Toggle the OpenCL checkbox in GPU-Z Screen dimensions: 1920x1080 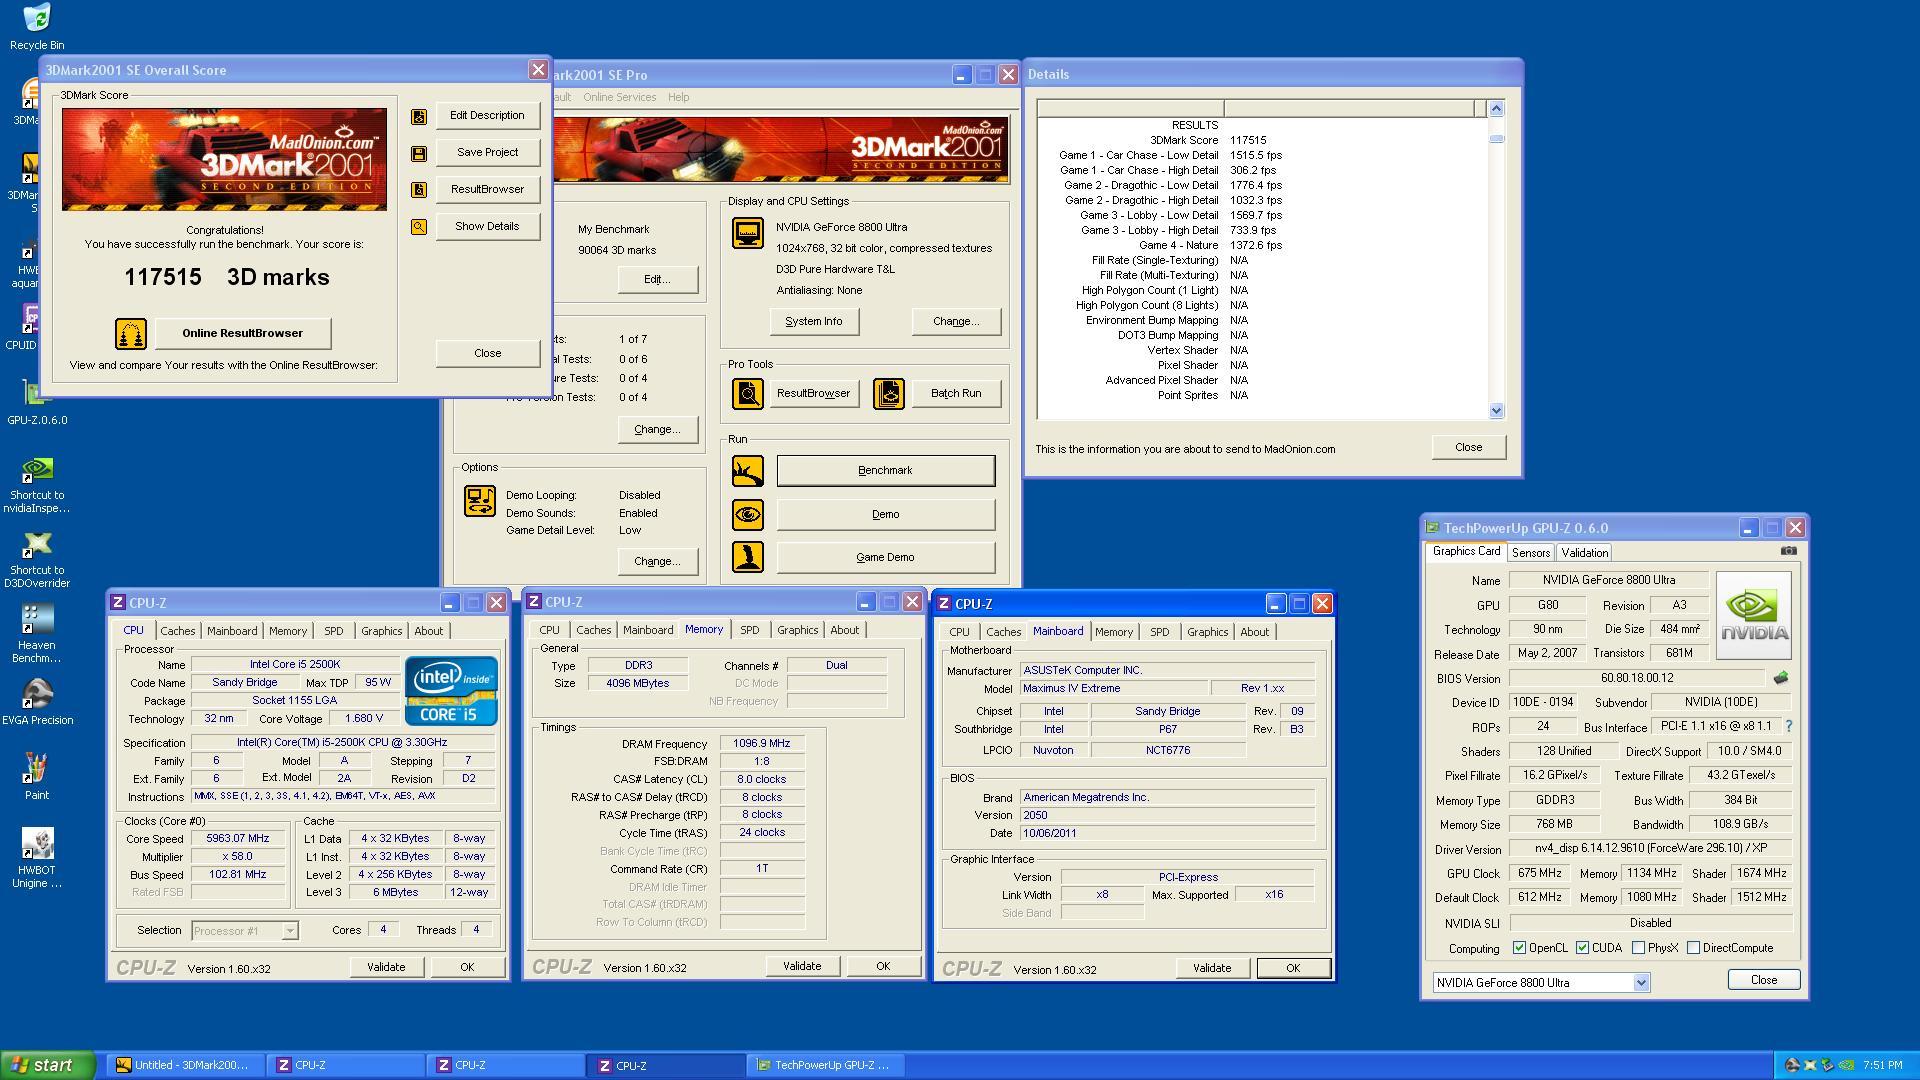point(1519,948)
